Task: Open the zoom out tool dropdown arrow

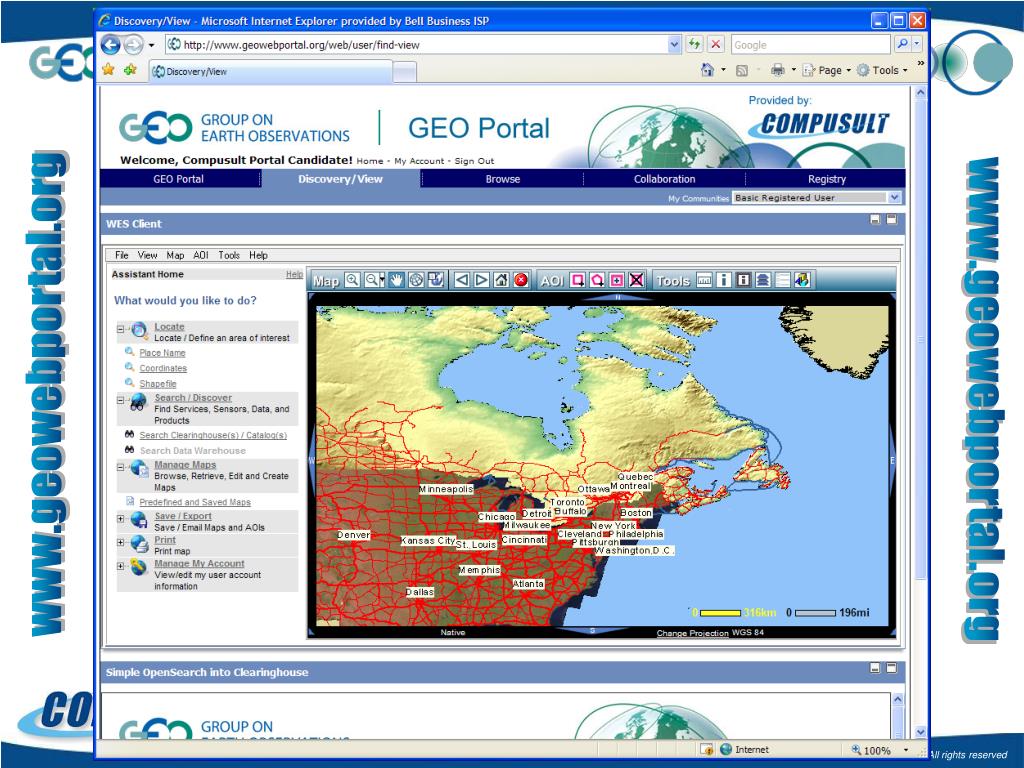Action: (x=381, y=280)
